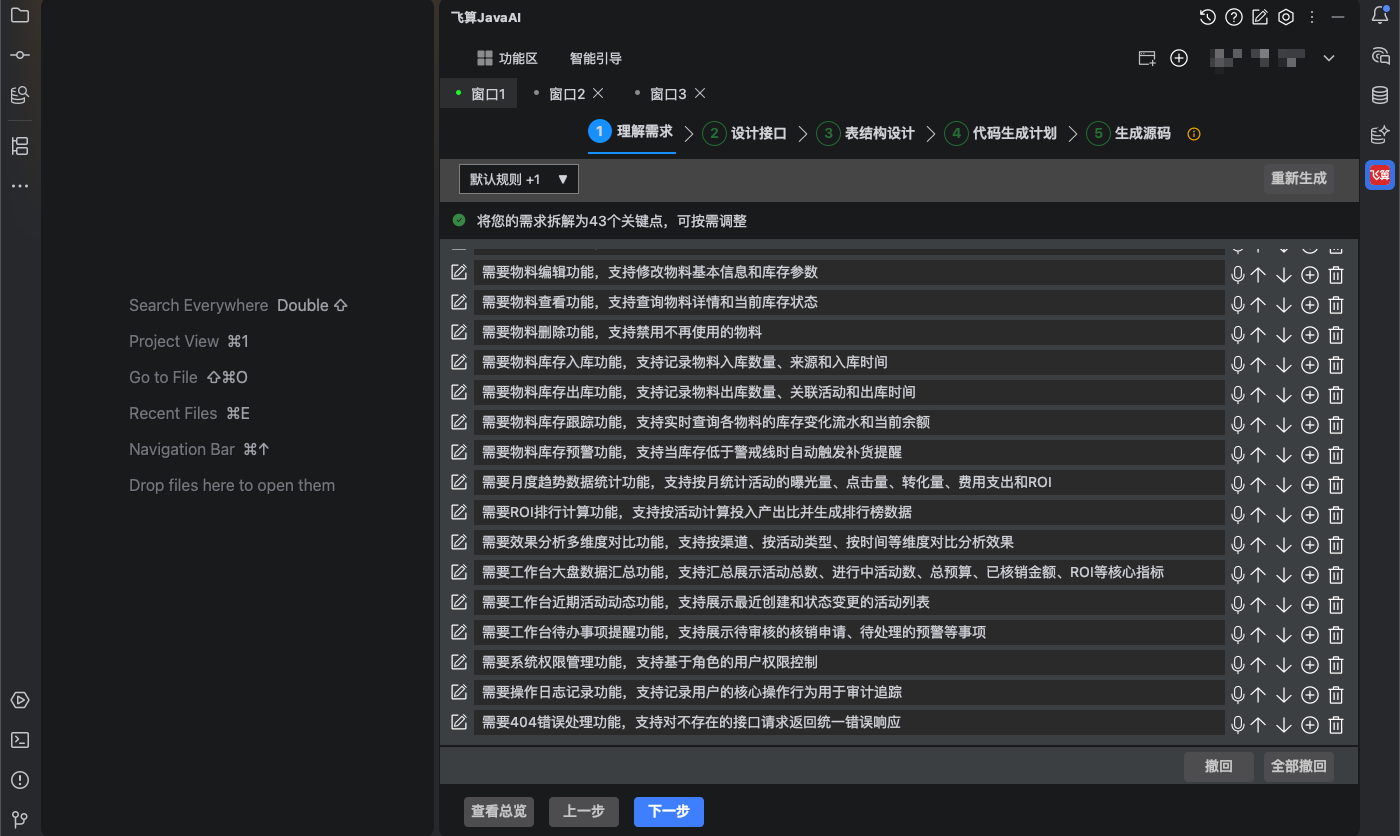Move the 需要物料删除功能 row up

click(1258, 335)
